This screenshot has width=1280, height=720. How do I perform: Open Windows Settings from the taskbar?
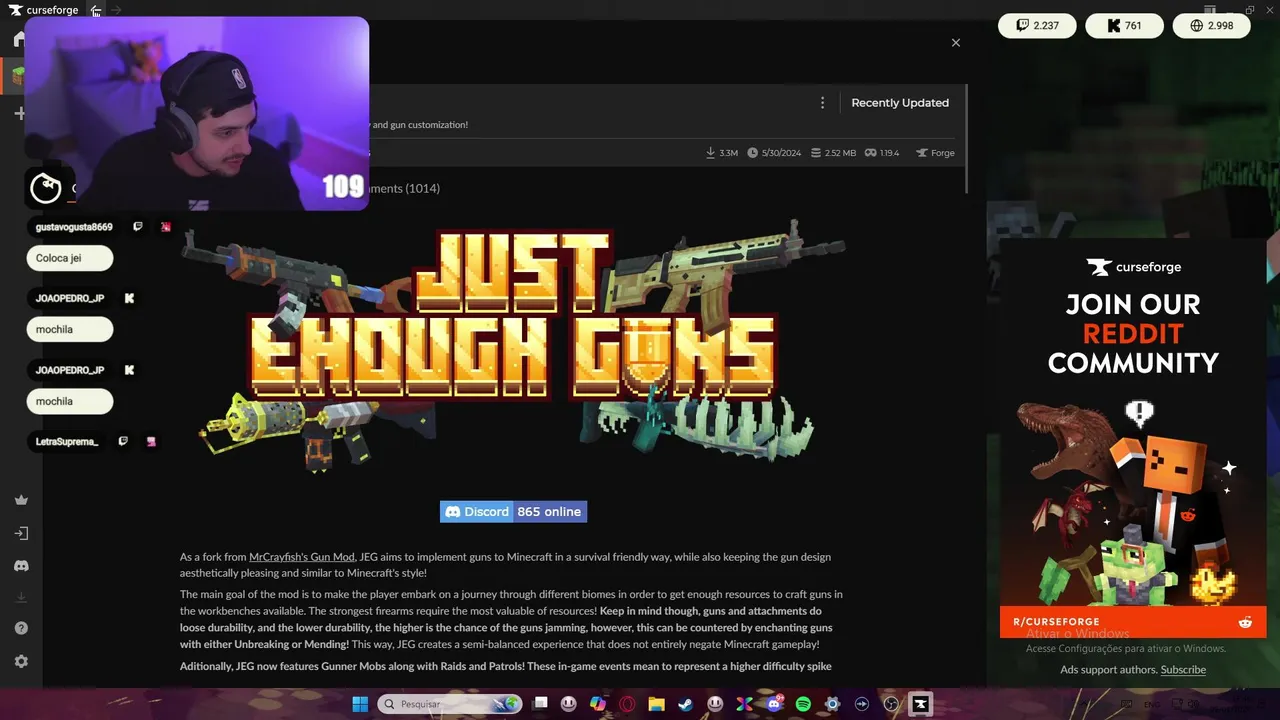[x=832, y=704]
